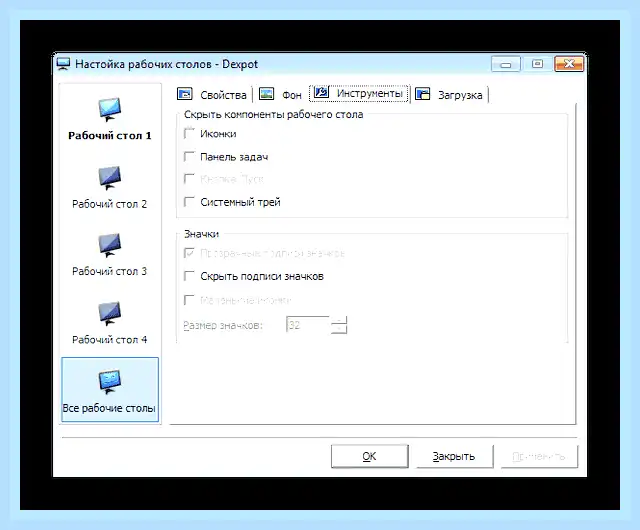Select the Рабочий стол 3 label

109,271
